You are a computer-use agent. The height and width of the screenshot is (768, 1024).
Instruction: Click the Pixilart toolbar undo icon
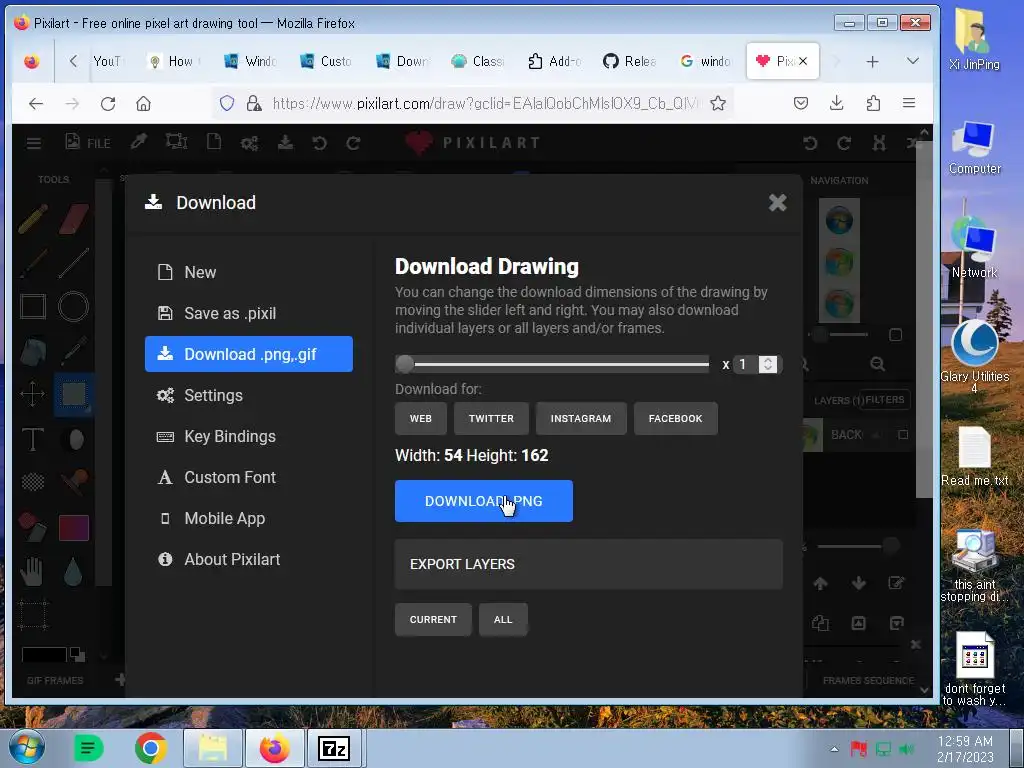click(319, 142)
